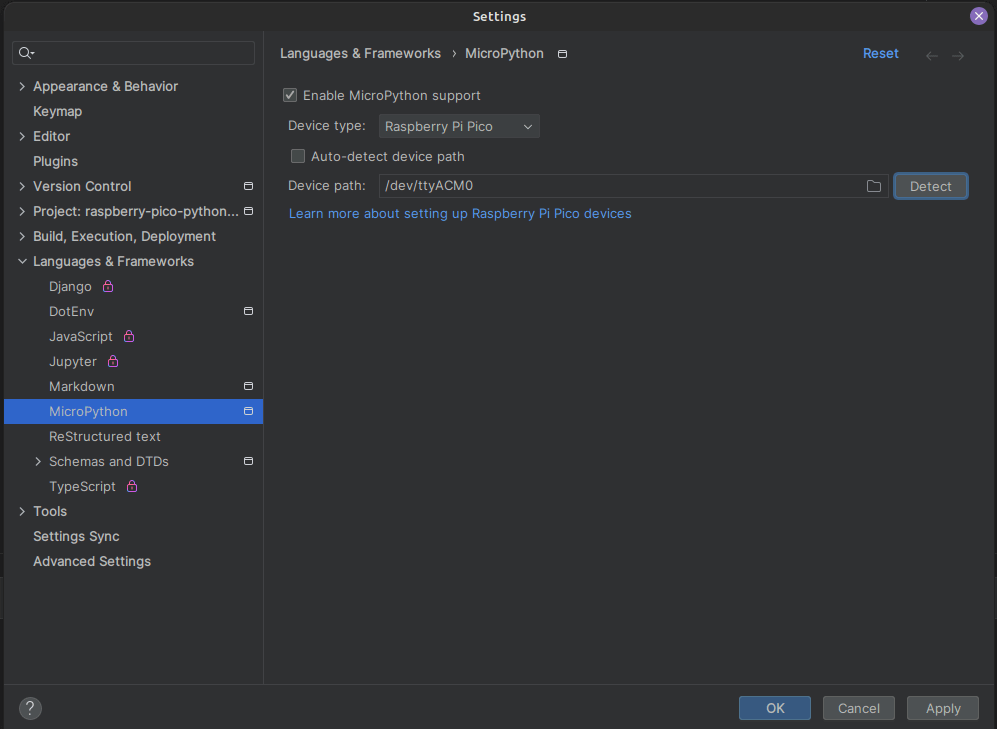Viewport: 997px width, 729px height.
Task: Click the forward navigation arrow
Action: [958, 56]
